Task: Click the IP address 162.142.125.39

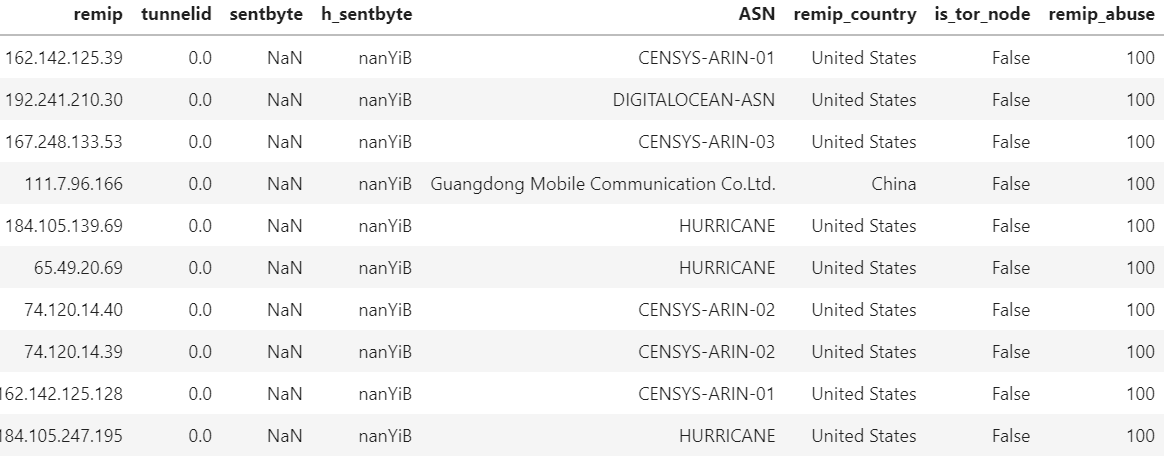Action: (x=64, y=58)
